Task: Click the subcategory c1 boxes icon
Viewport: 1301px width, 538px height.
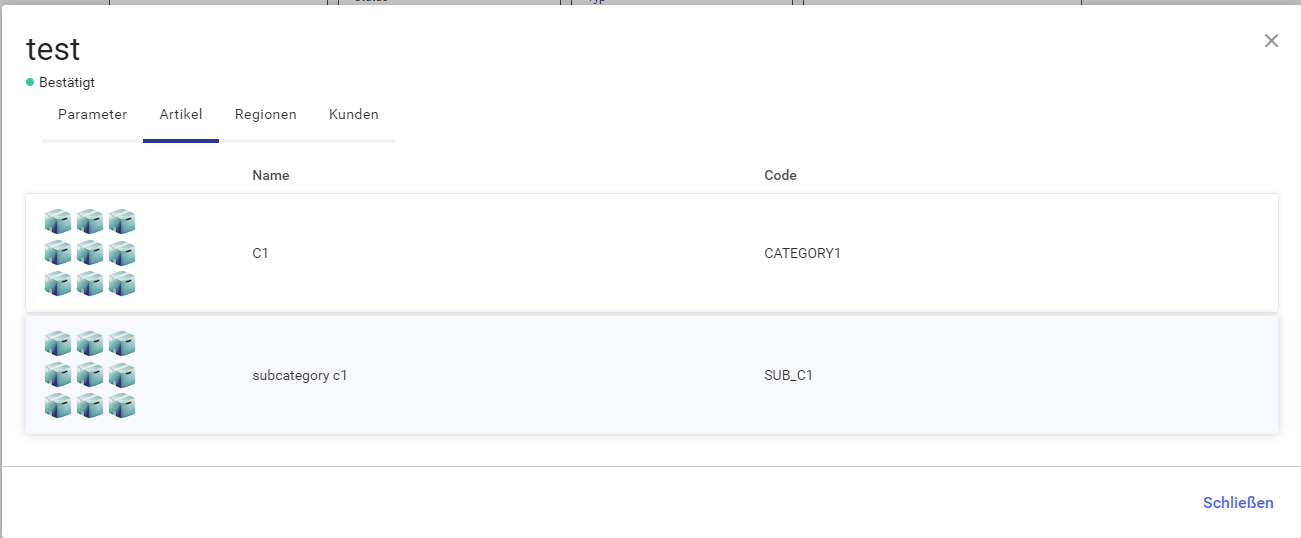Action: [x=90, y=375]
